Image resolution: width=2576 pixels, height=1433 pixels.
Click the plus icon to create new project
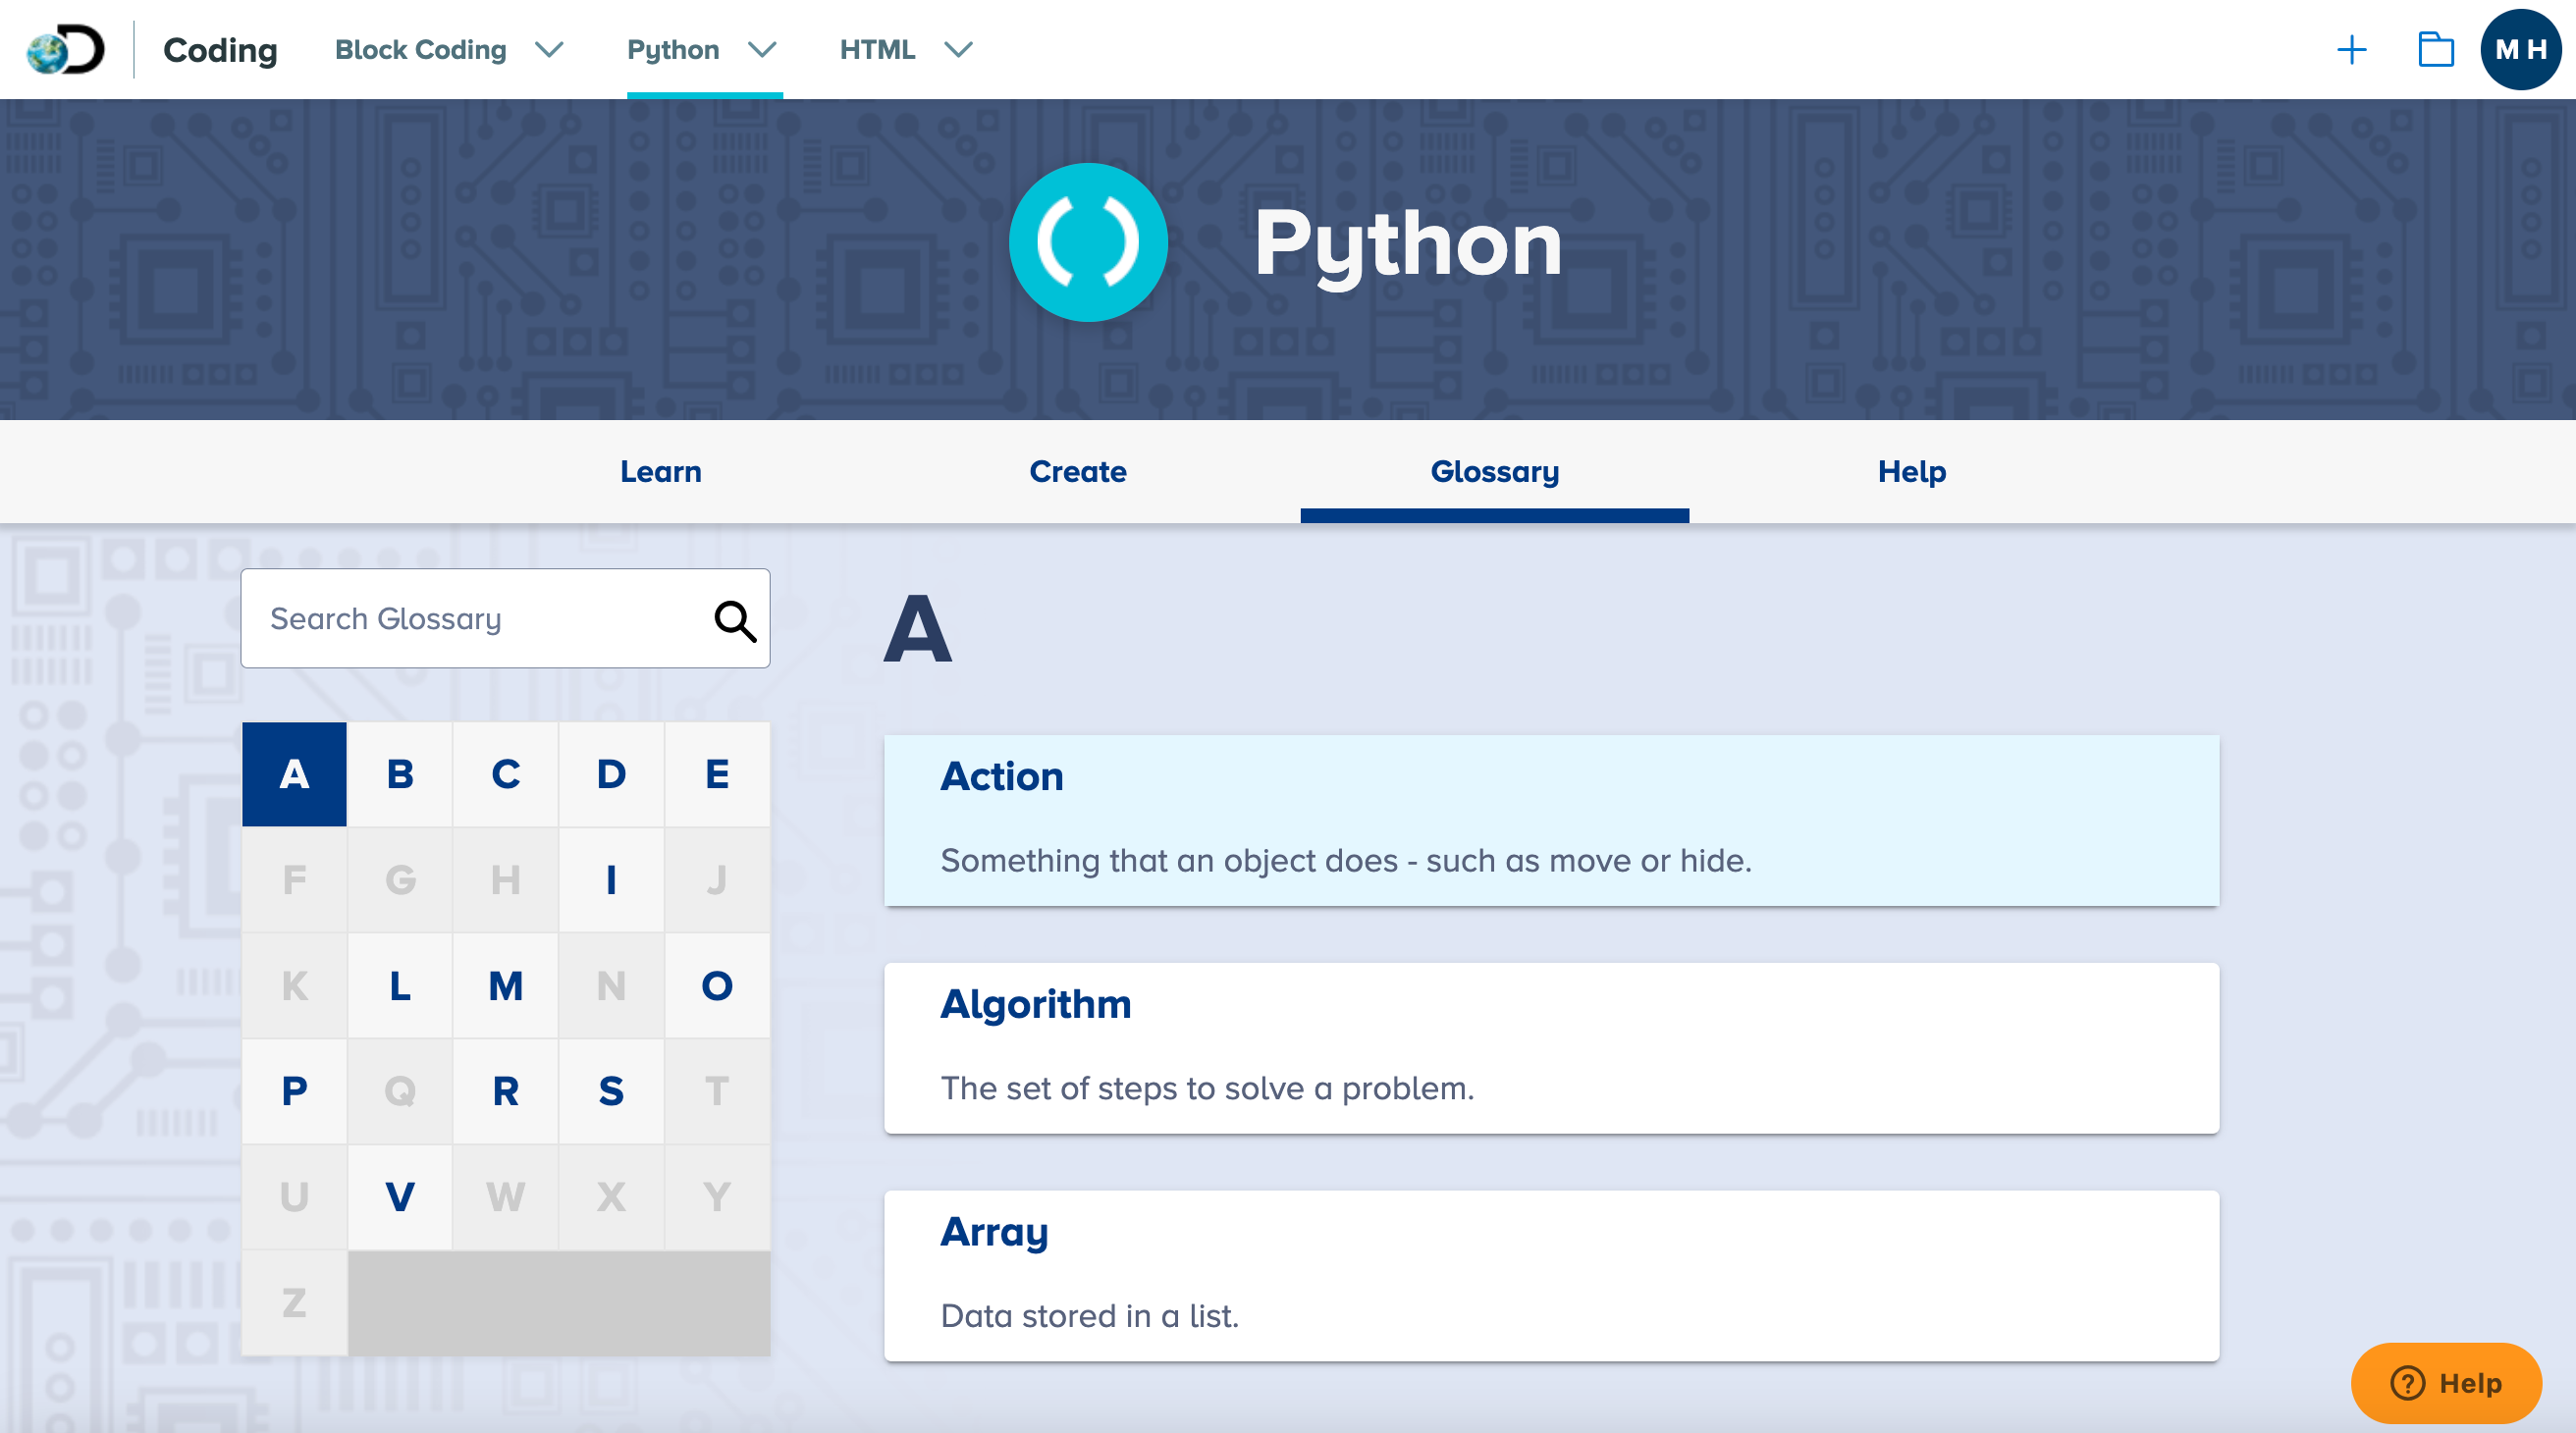[2351, 49]
